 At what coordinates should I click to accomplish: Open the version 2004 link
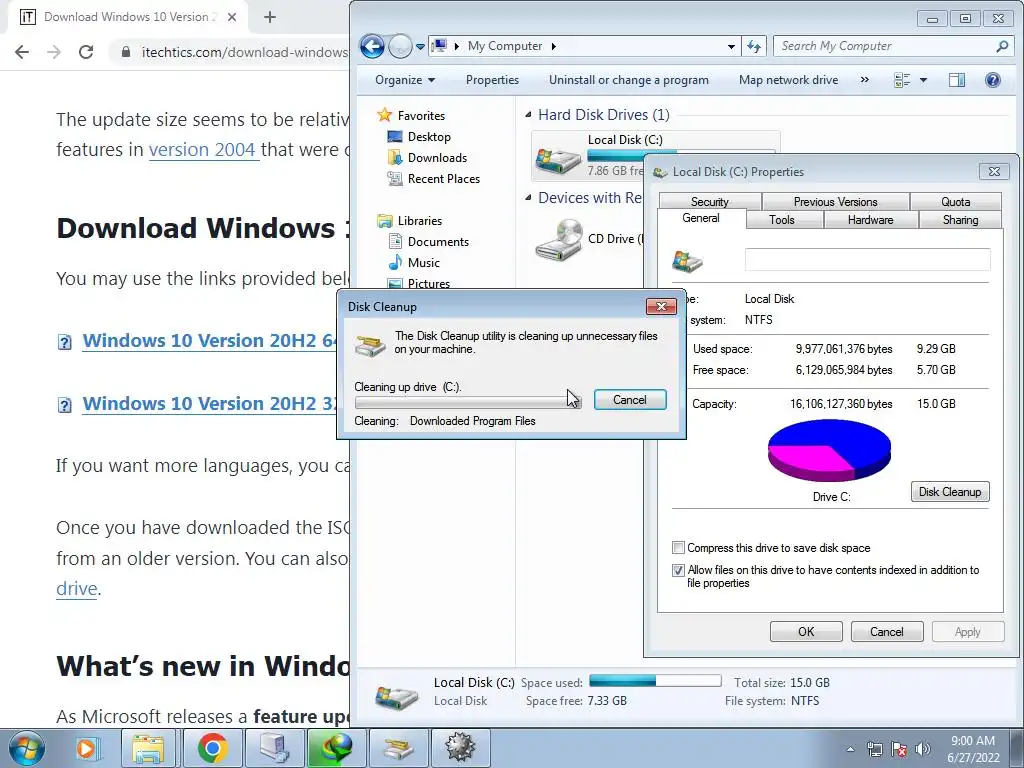[x=202, y=150]
